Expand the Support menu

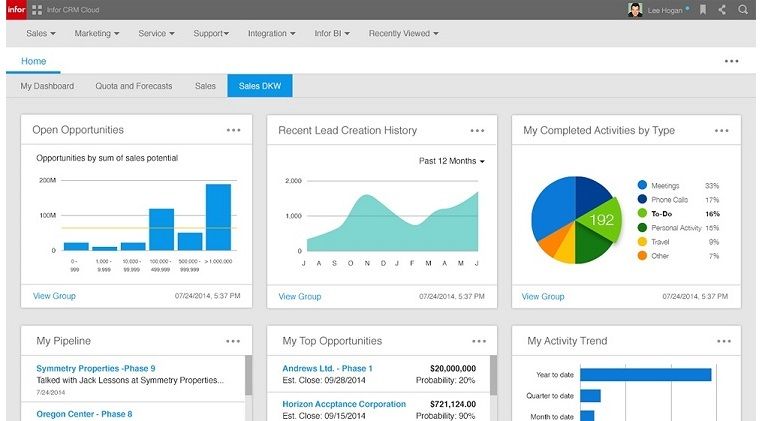211,34
